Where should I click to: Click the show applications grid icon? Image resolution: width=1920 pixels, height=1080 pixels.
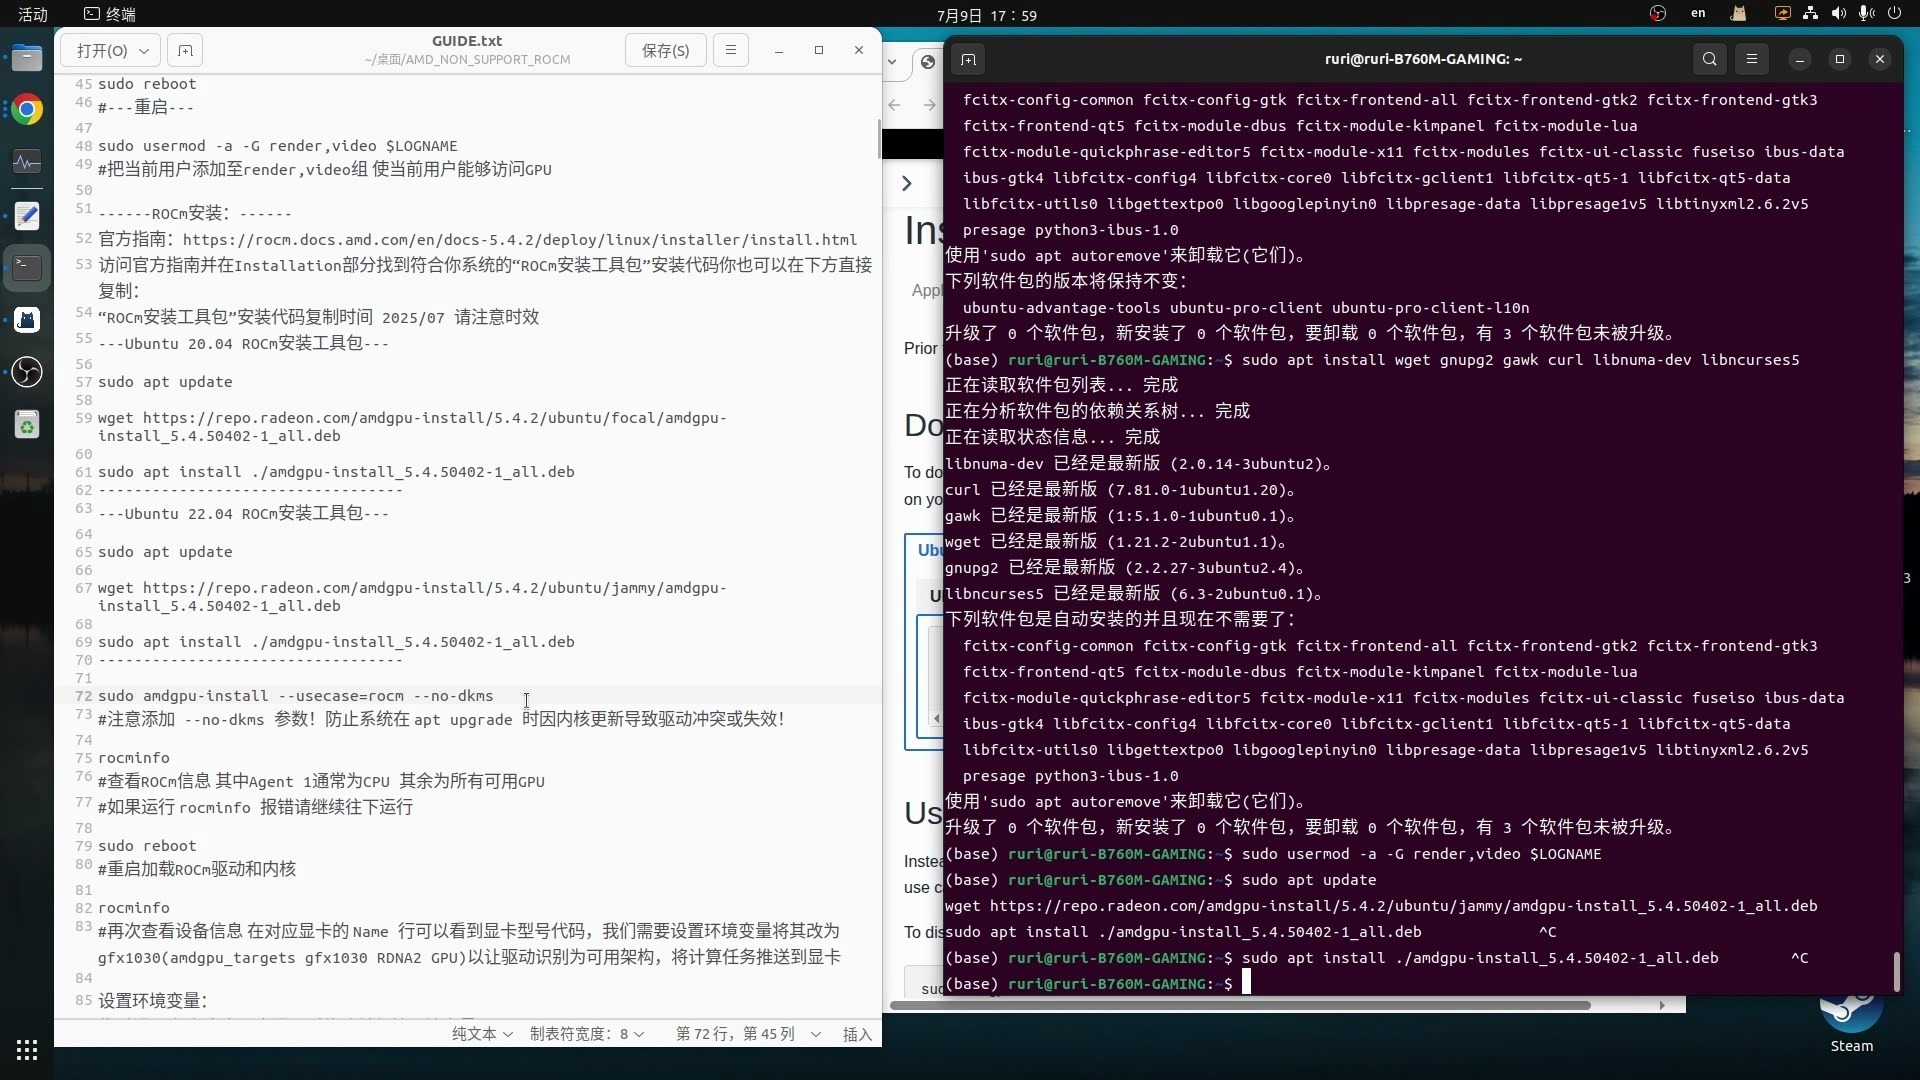[x=27, y=1050]
